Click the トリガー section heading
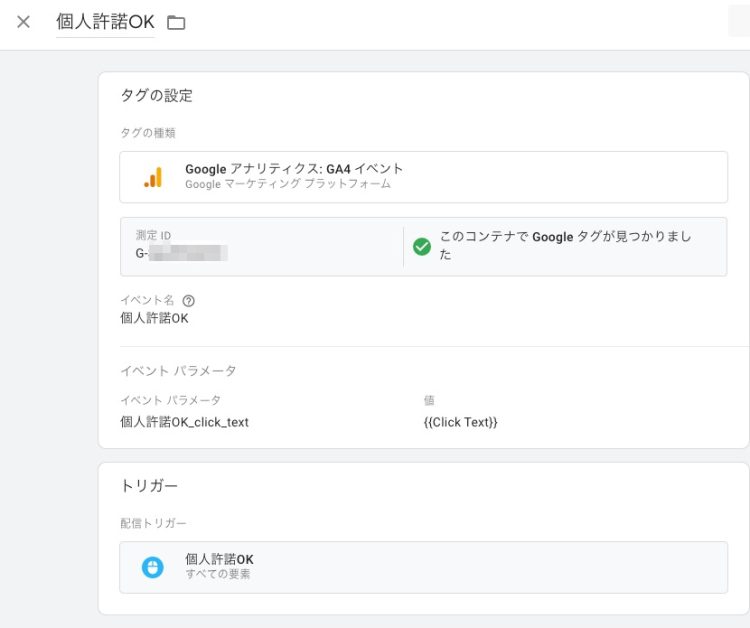 (149, 486)
